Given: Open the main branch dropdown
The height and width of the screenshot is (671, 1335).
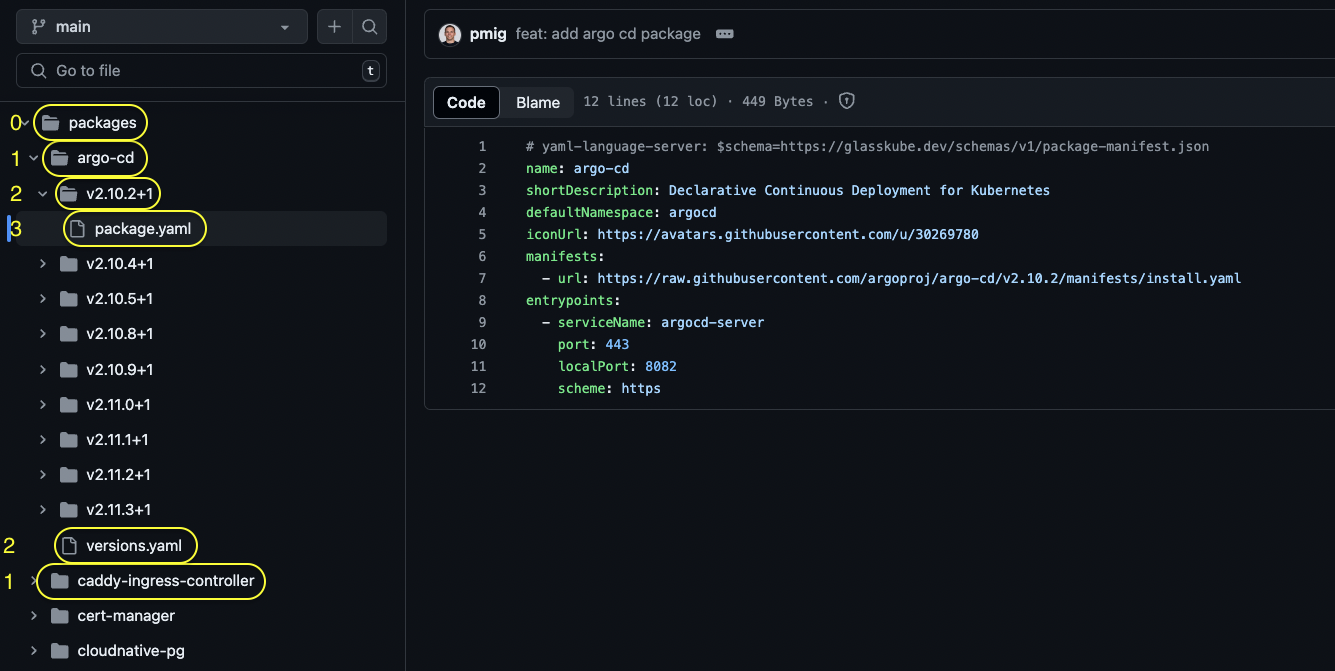Looking at the screenshot, I should click(x=160, y=26).
